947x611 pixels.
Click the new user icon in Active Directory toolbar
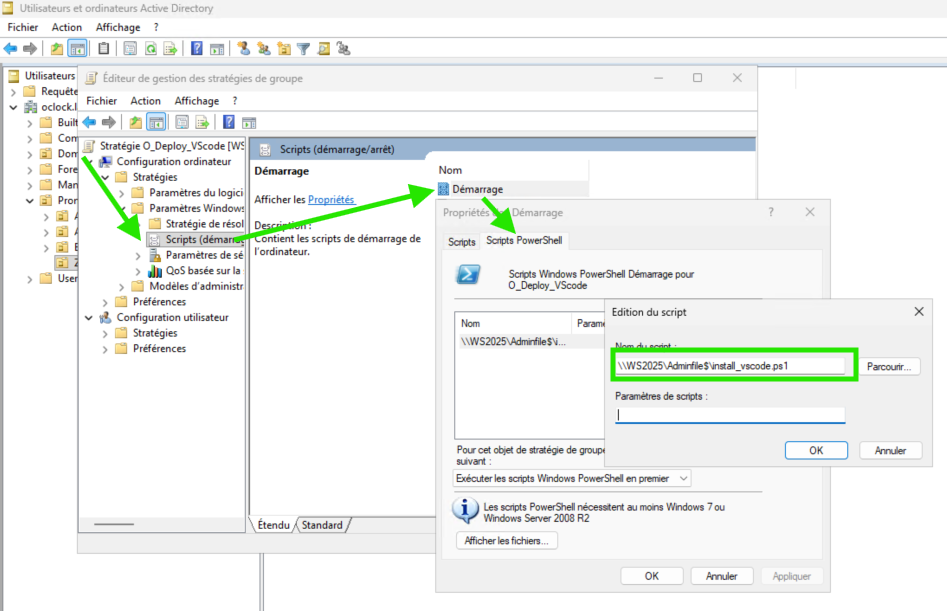[243, 48]
